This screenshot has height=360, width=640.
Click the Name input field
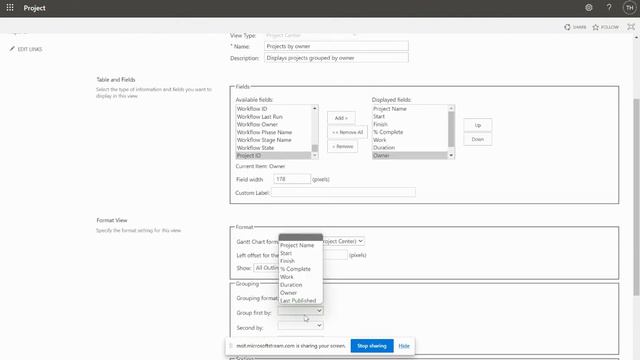[x=336, y=46]
